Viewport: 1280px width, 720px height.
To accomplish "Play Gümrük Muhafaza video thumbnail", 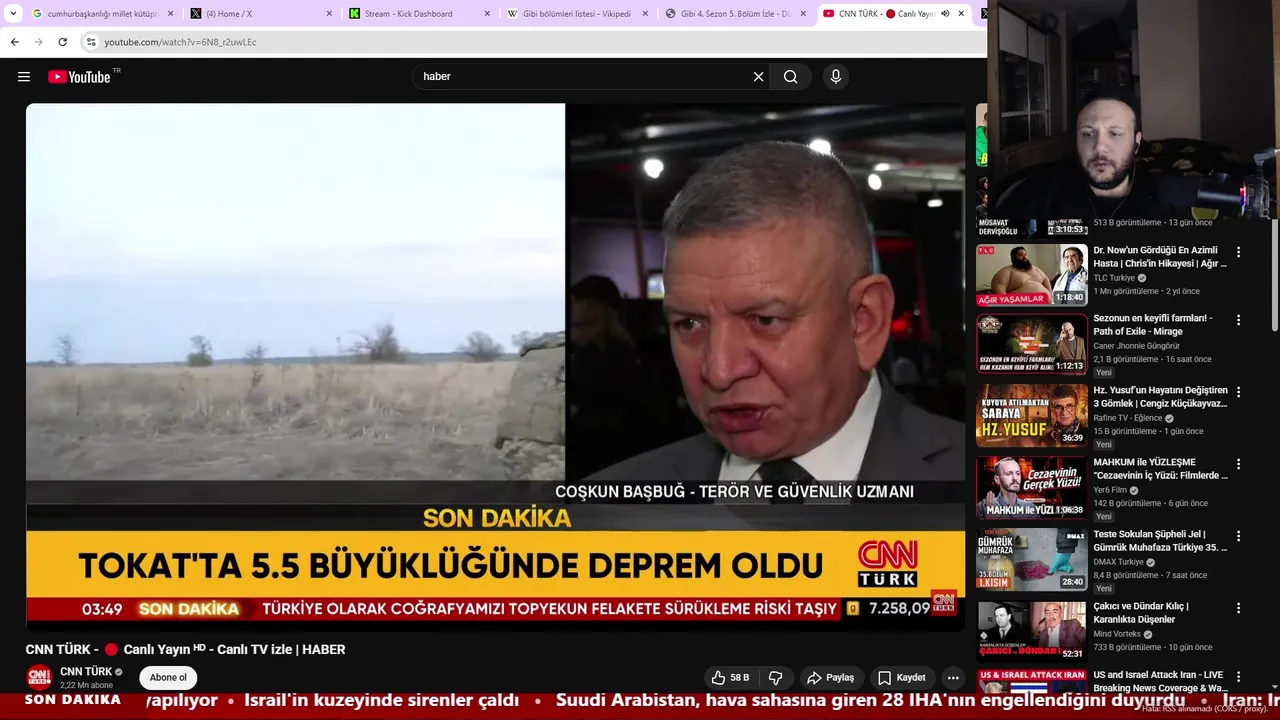I will click(x=1032, y=559).
